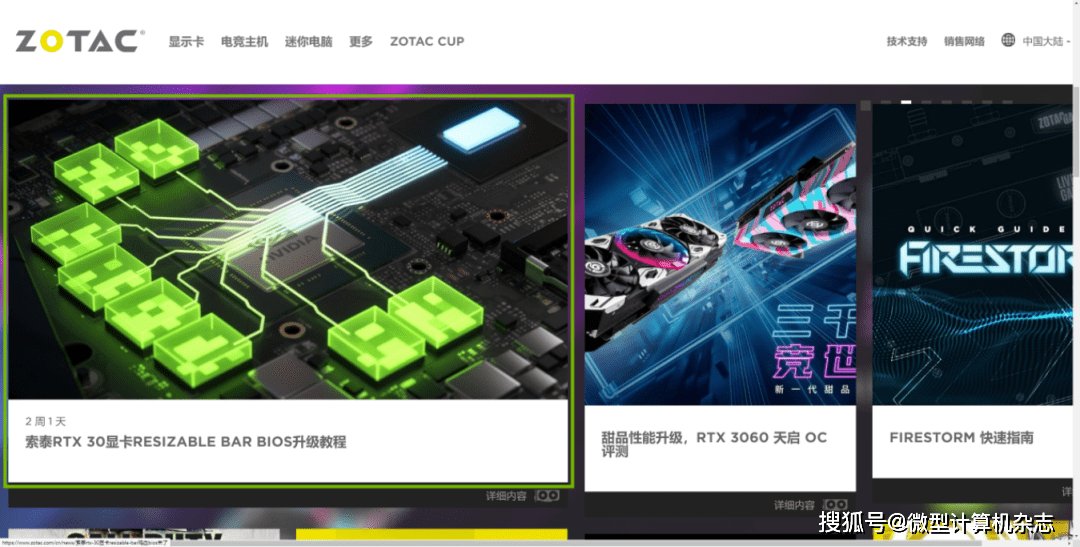Open the 电竞主机 menu
1080x547 pixels.
[x=244, y=41]
